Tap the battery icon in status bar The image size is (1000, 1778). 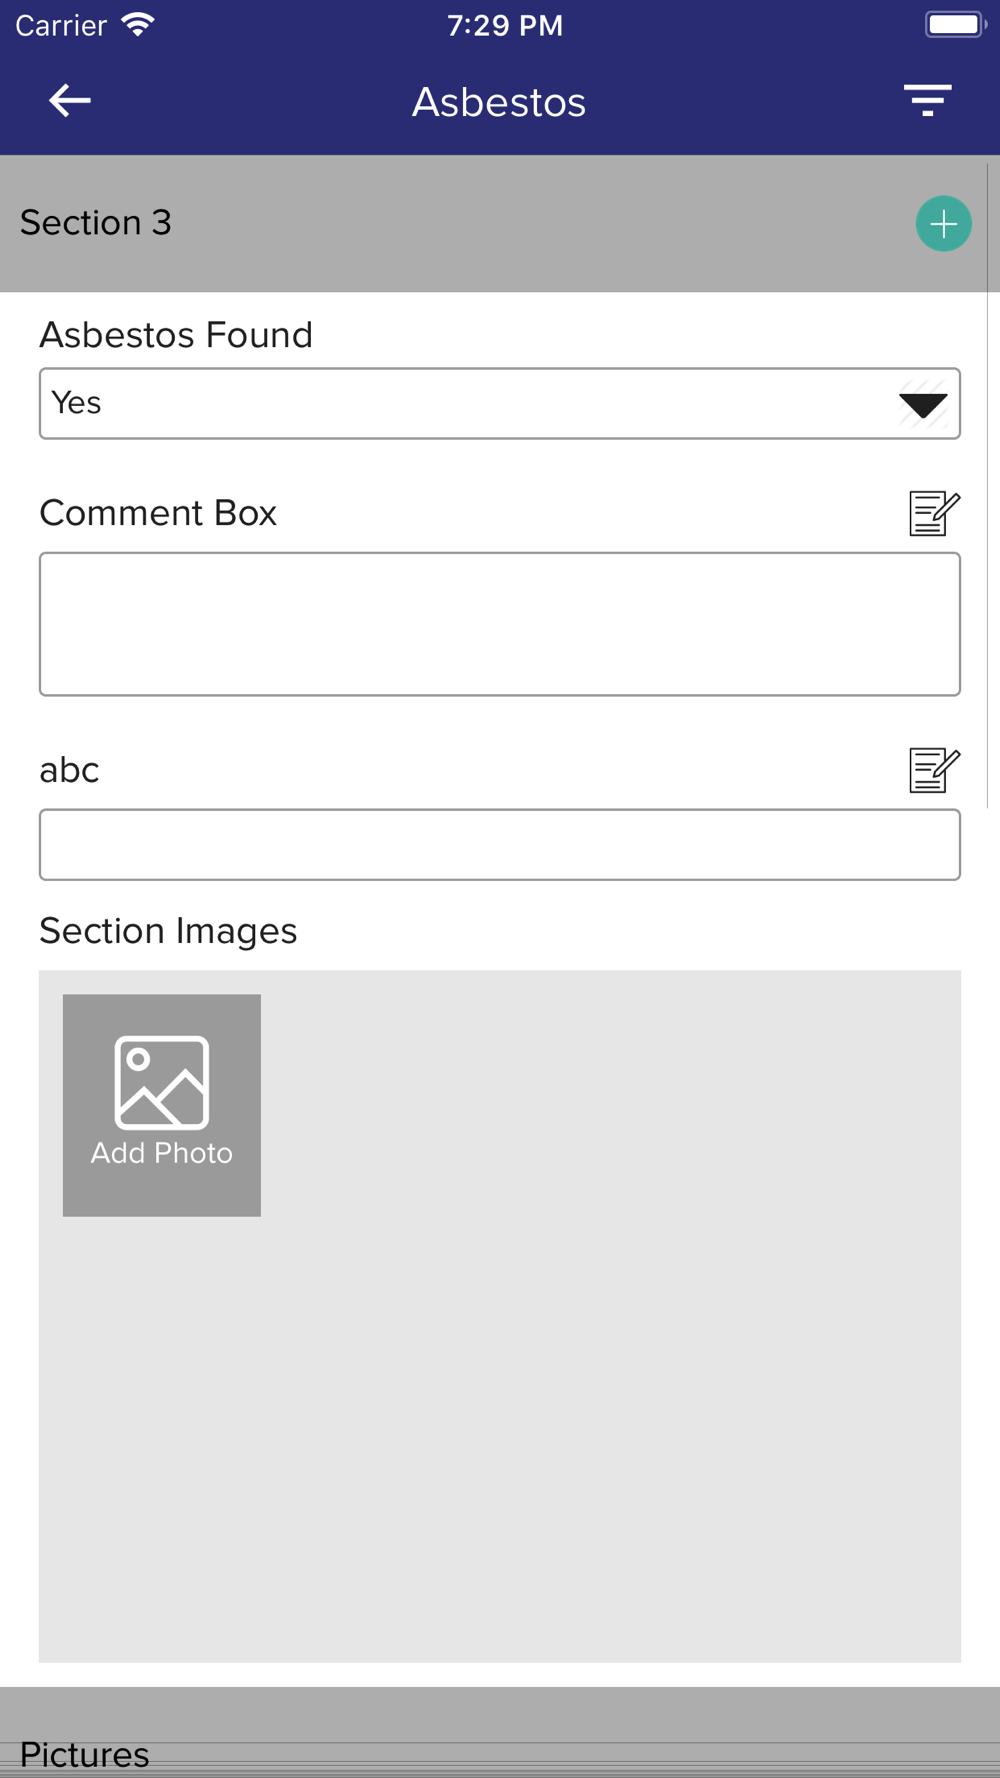956,24
